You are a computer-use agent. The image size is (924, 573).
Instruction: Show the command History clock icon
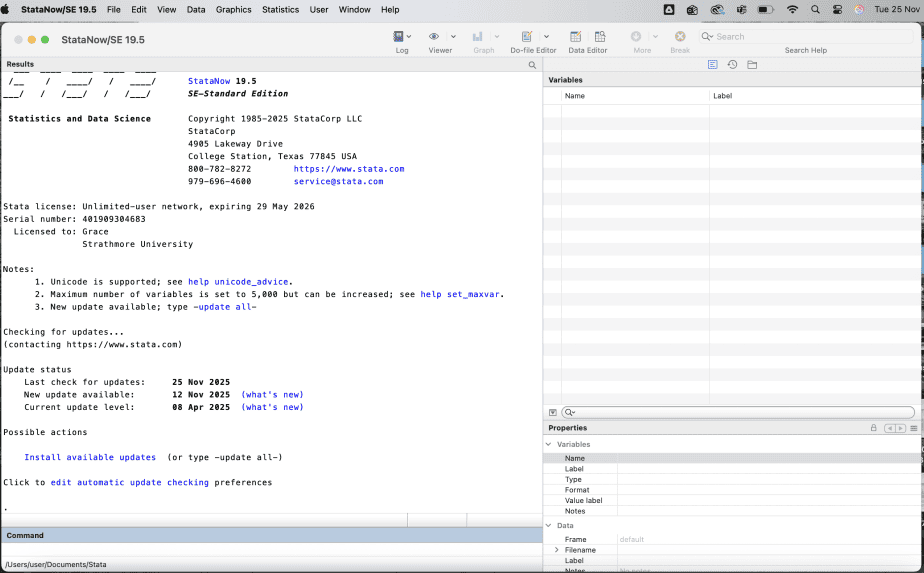(x=732, y=64)
